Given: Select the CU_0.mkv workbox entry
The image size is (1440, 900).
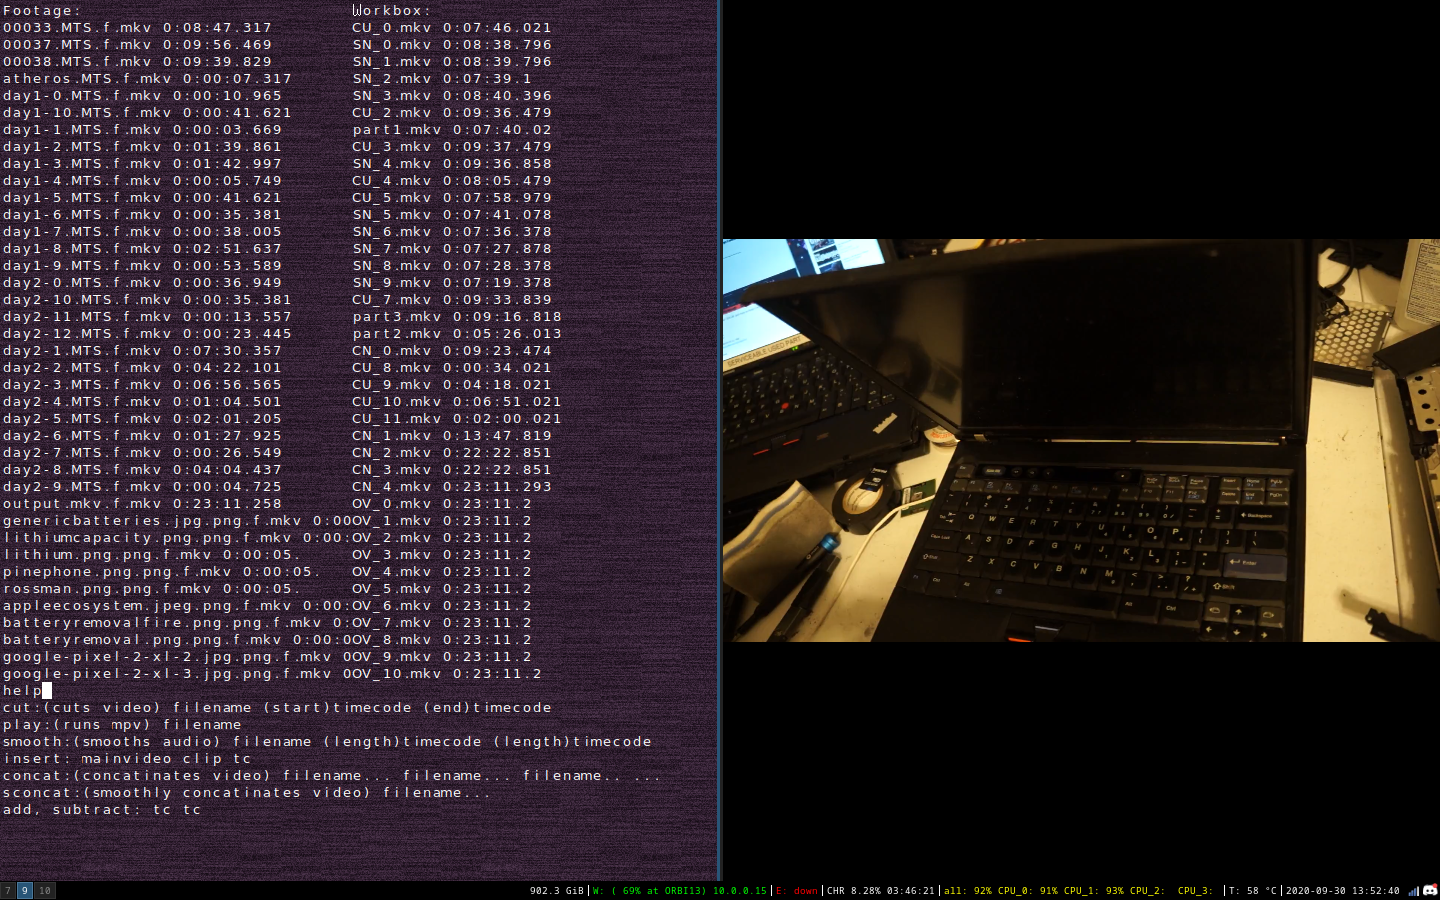Looking at the screenshot, I should click(x=452, y=28).
